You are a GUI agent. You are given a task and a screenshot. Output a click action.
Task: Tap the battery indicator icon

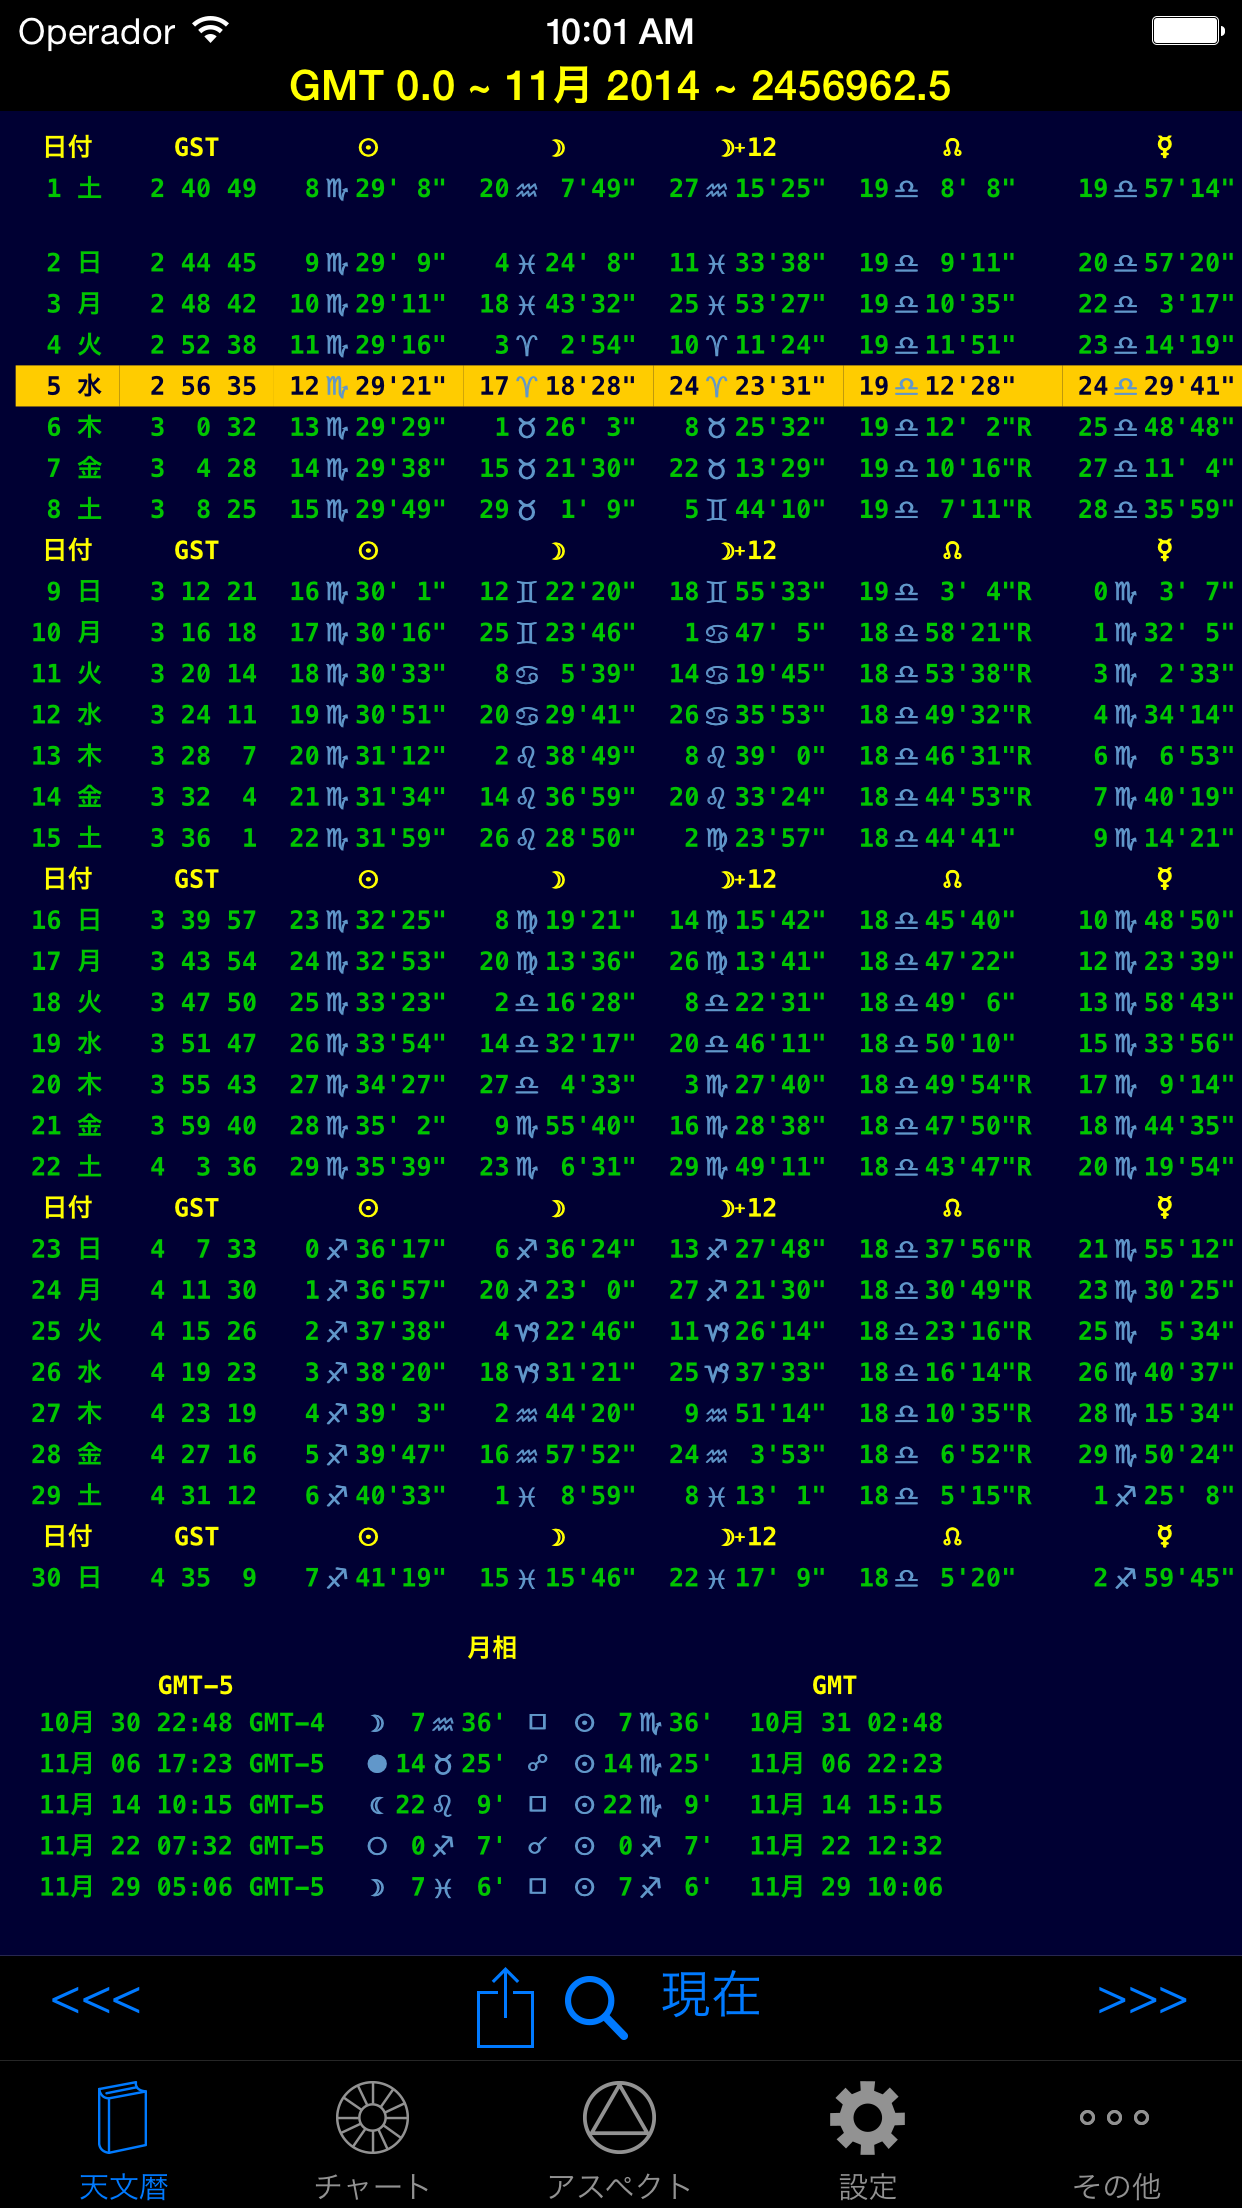(x=1189, y=31)
